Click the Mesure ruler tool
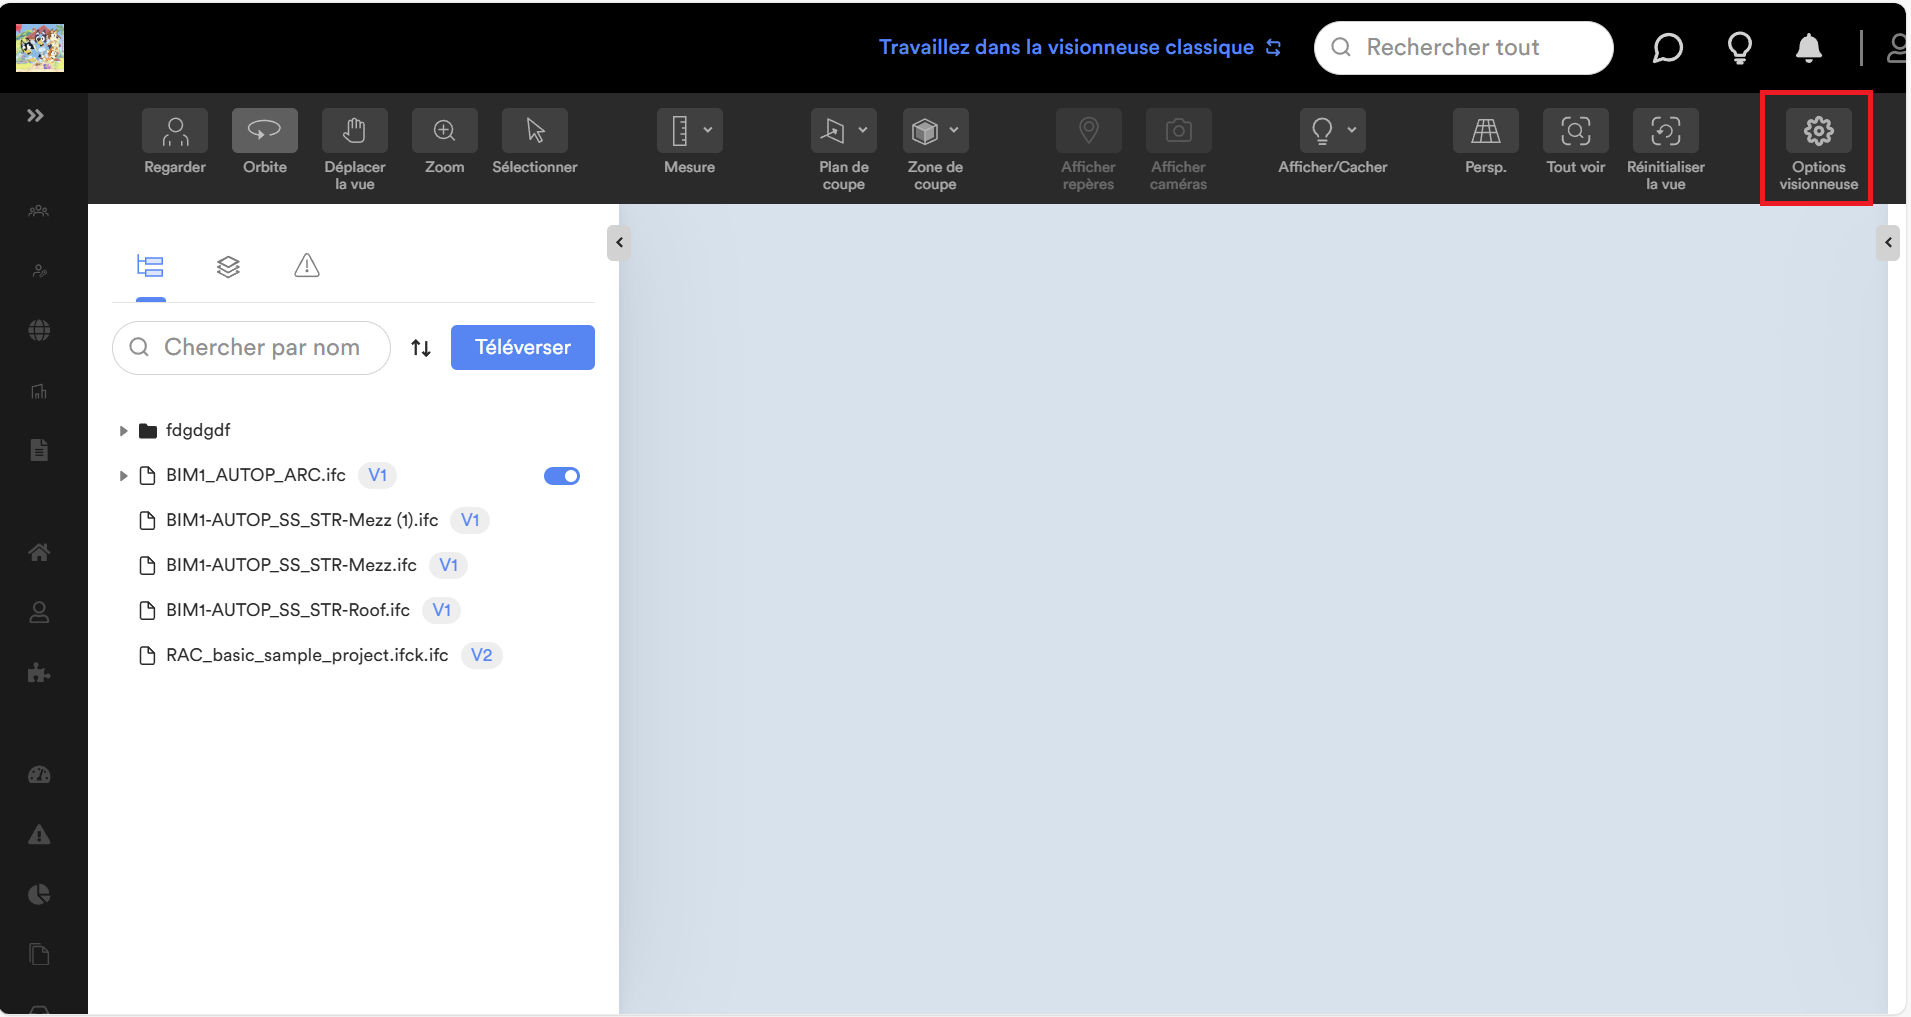Image resolution: width=1911 pixels, height=1017 pixels. [x=680, y=131]
